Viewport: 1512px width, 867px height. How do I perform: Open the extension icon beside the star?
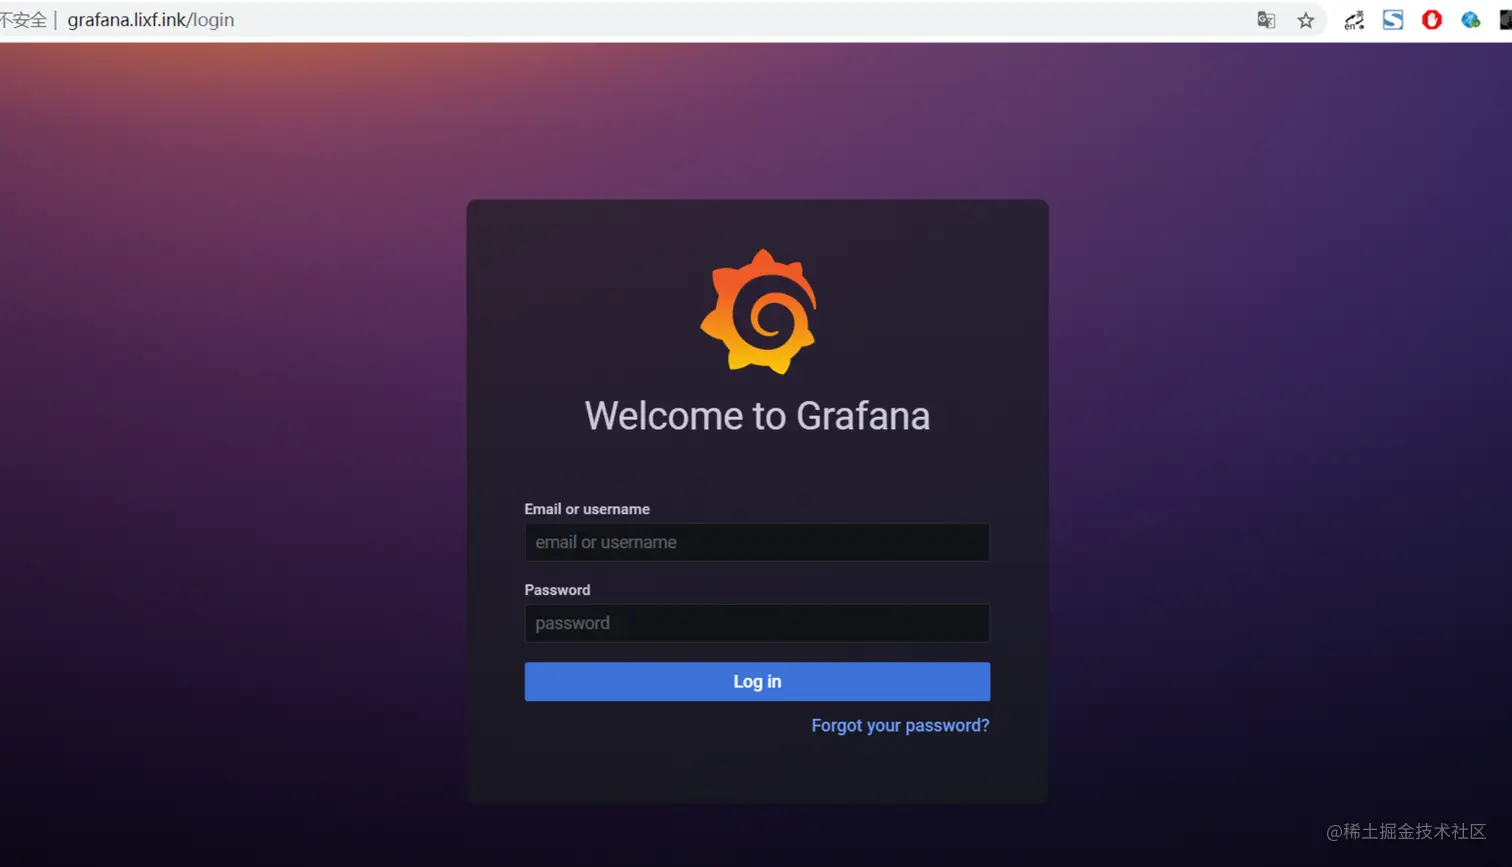pyautogui.click(x=1354, y=20)
